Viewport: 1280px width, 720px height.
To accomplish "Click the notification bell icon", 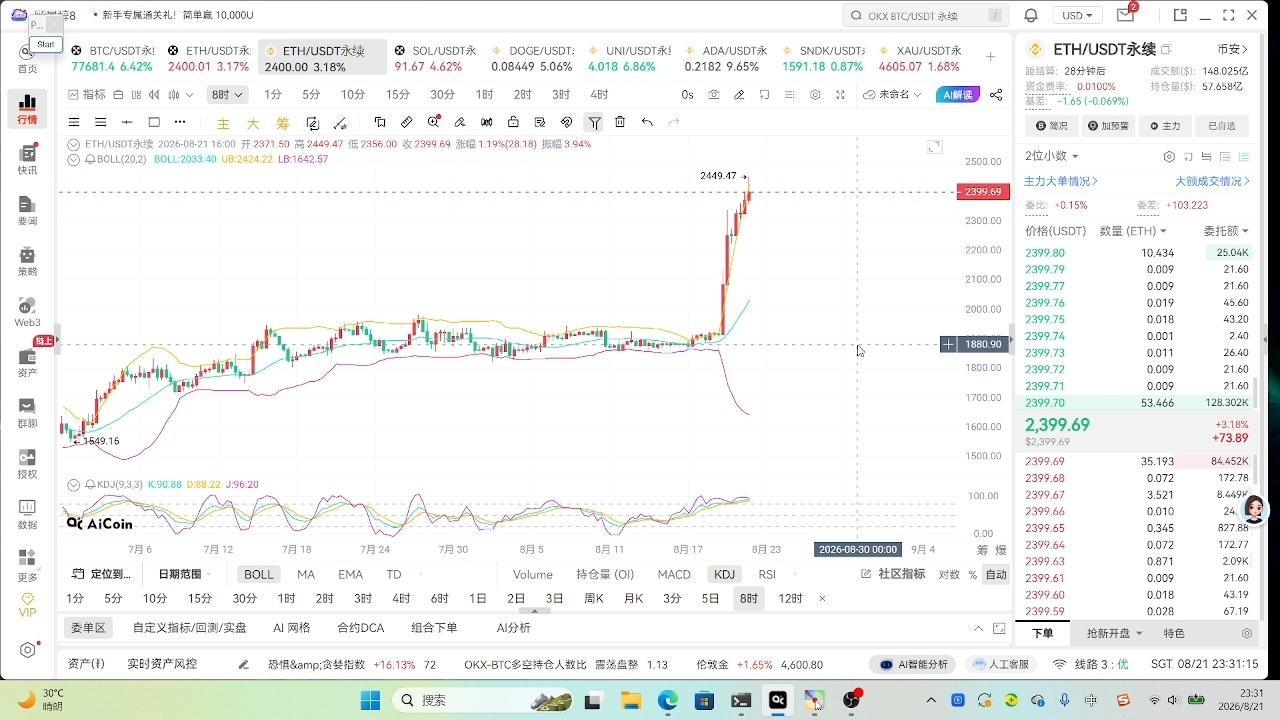I will click(1031, 15).
